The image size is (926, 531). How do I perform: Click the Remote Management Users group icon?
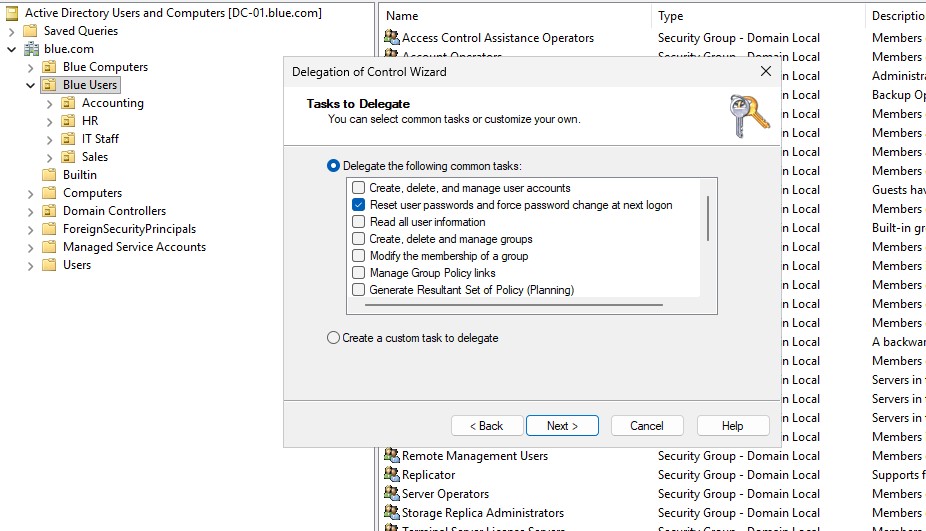(x=392, y=455)
